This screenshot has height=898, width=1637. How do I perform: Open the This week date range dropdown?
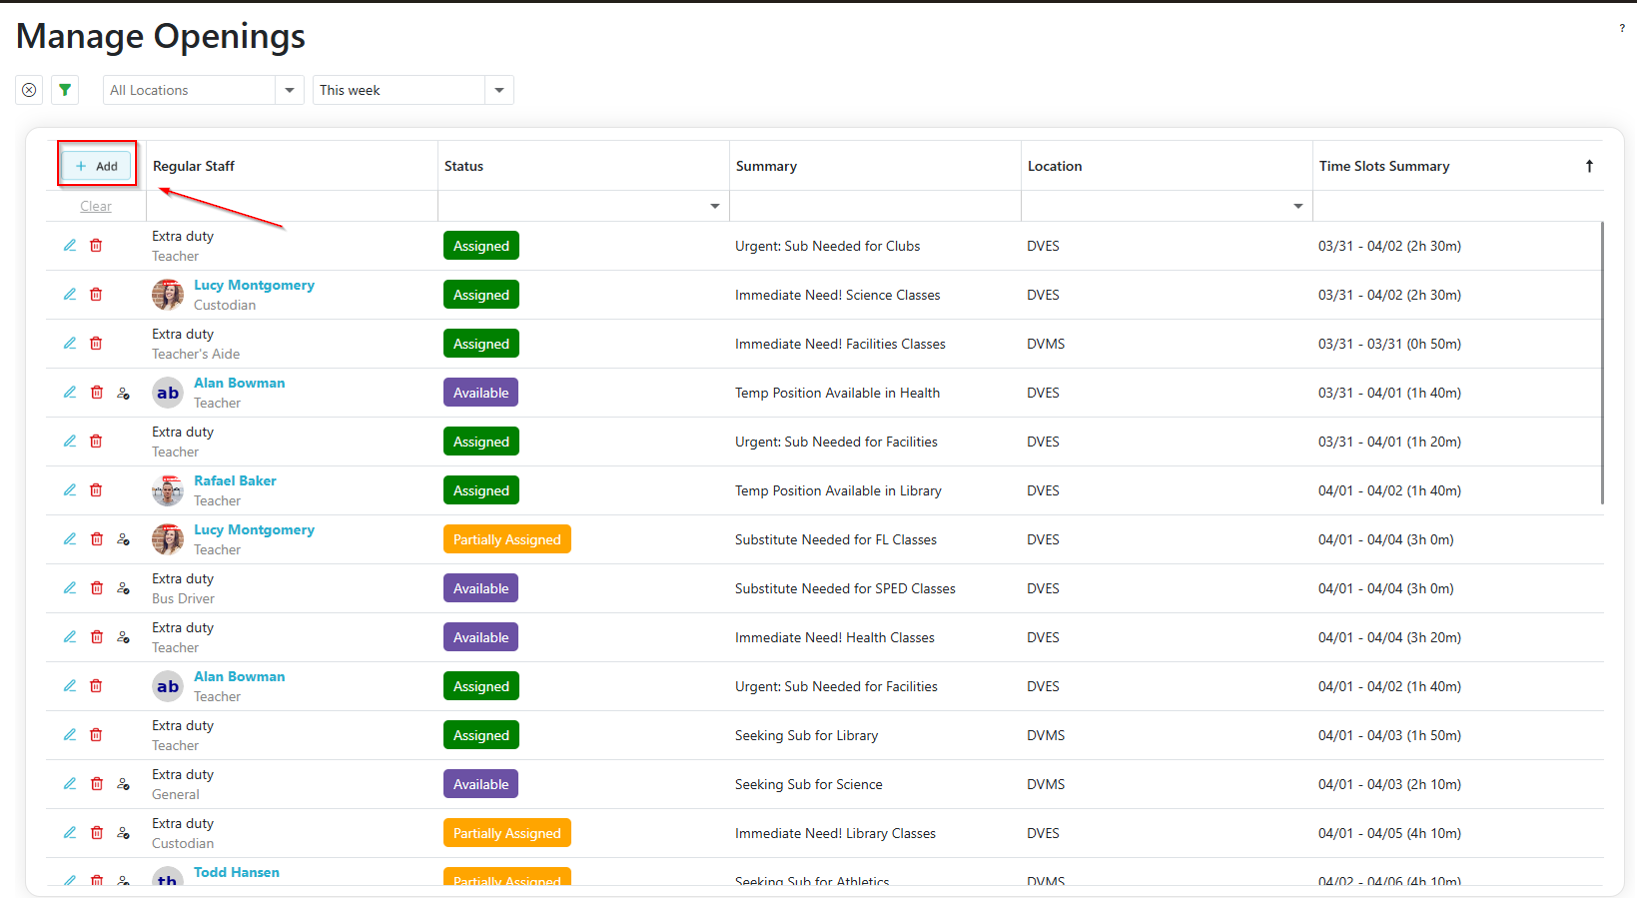point(499,90)
